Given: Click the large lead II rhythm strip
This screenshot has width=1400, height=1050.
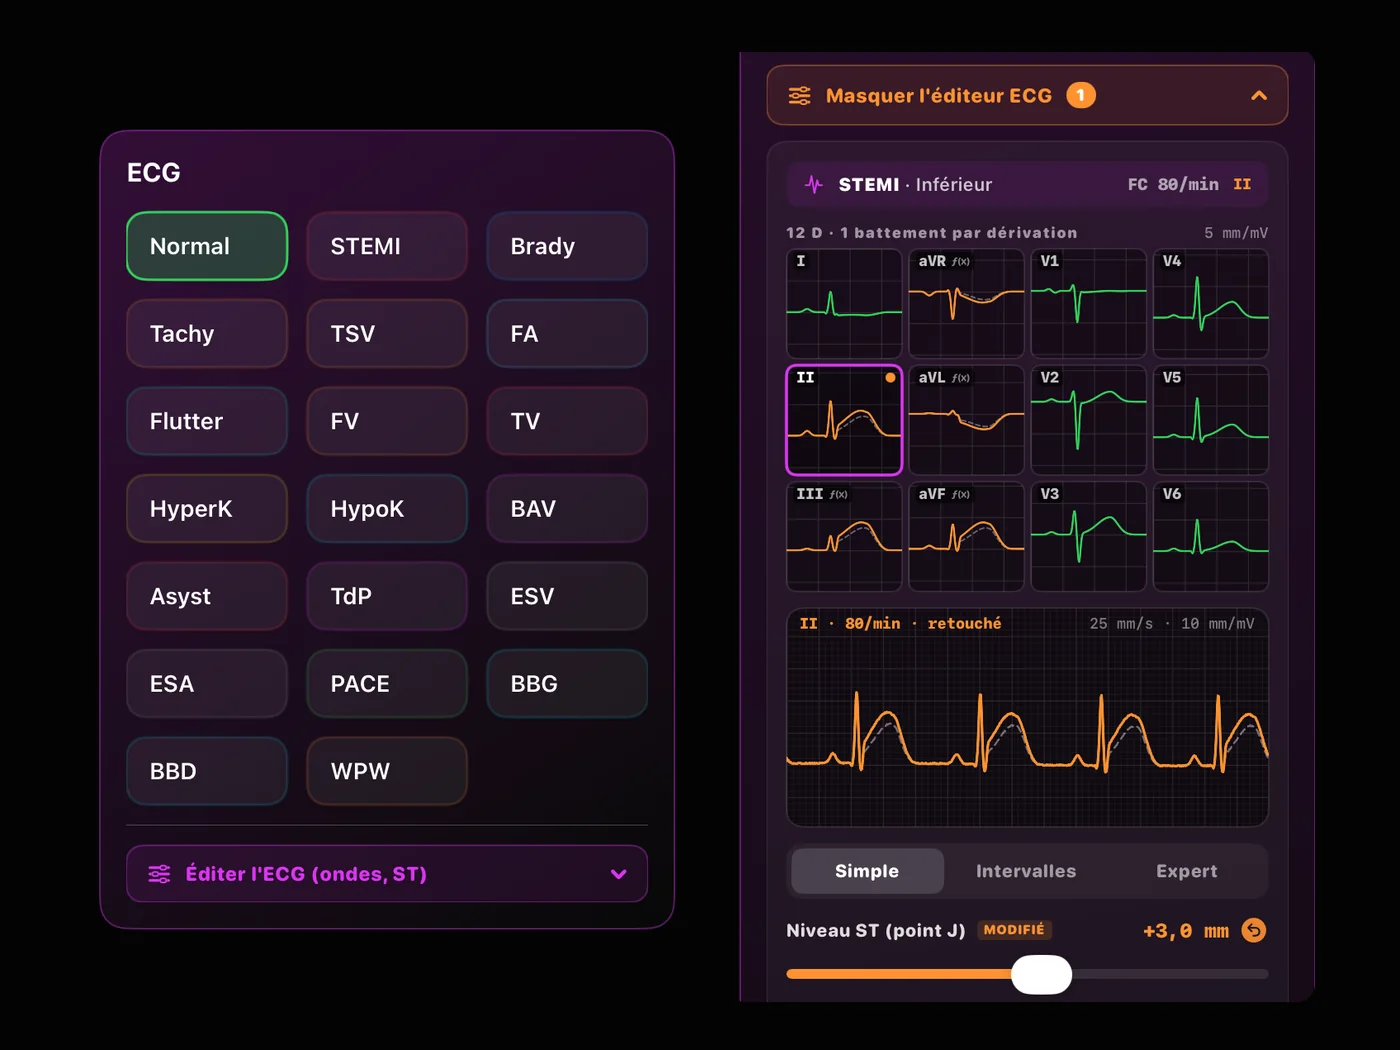Looking at the screenshot, I should (x=1028, y=718).
